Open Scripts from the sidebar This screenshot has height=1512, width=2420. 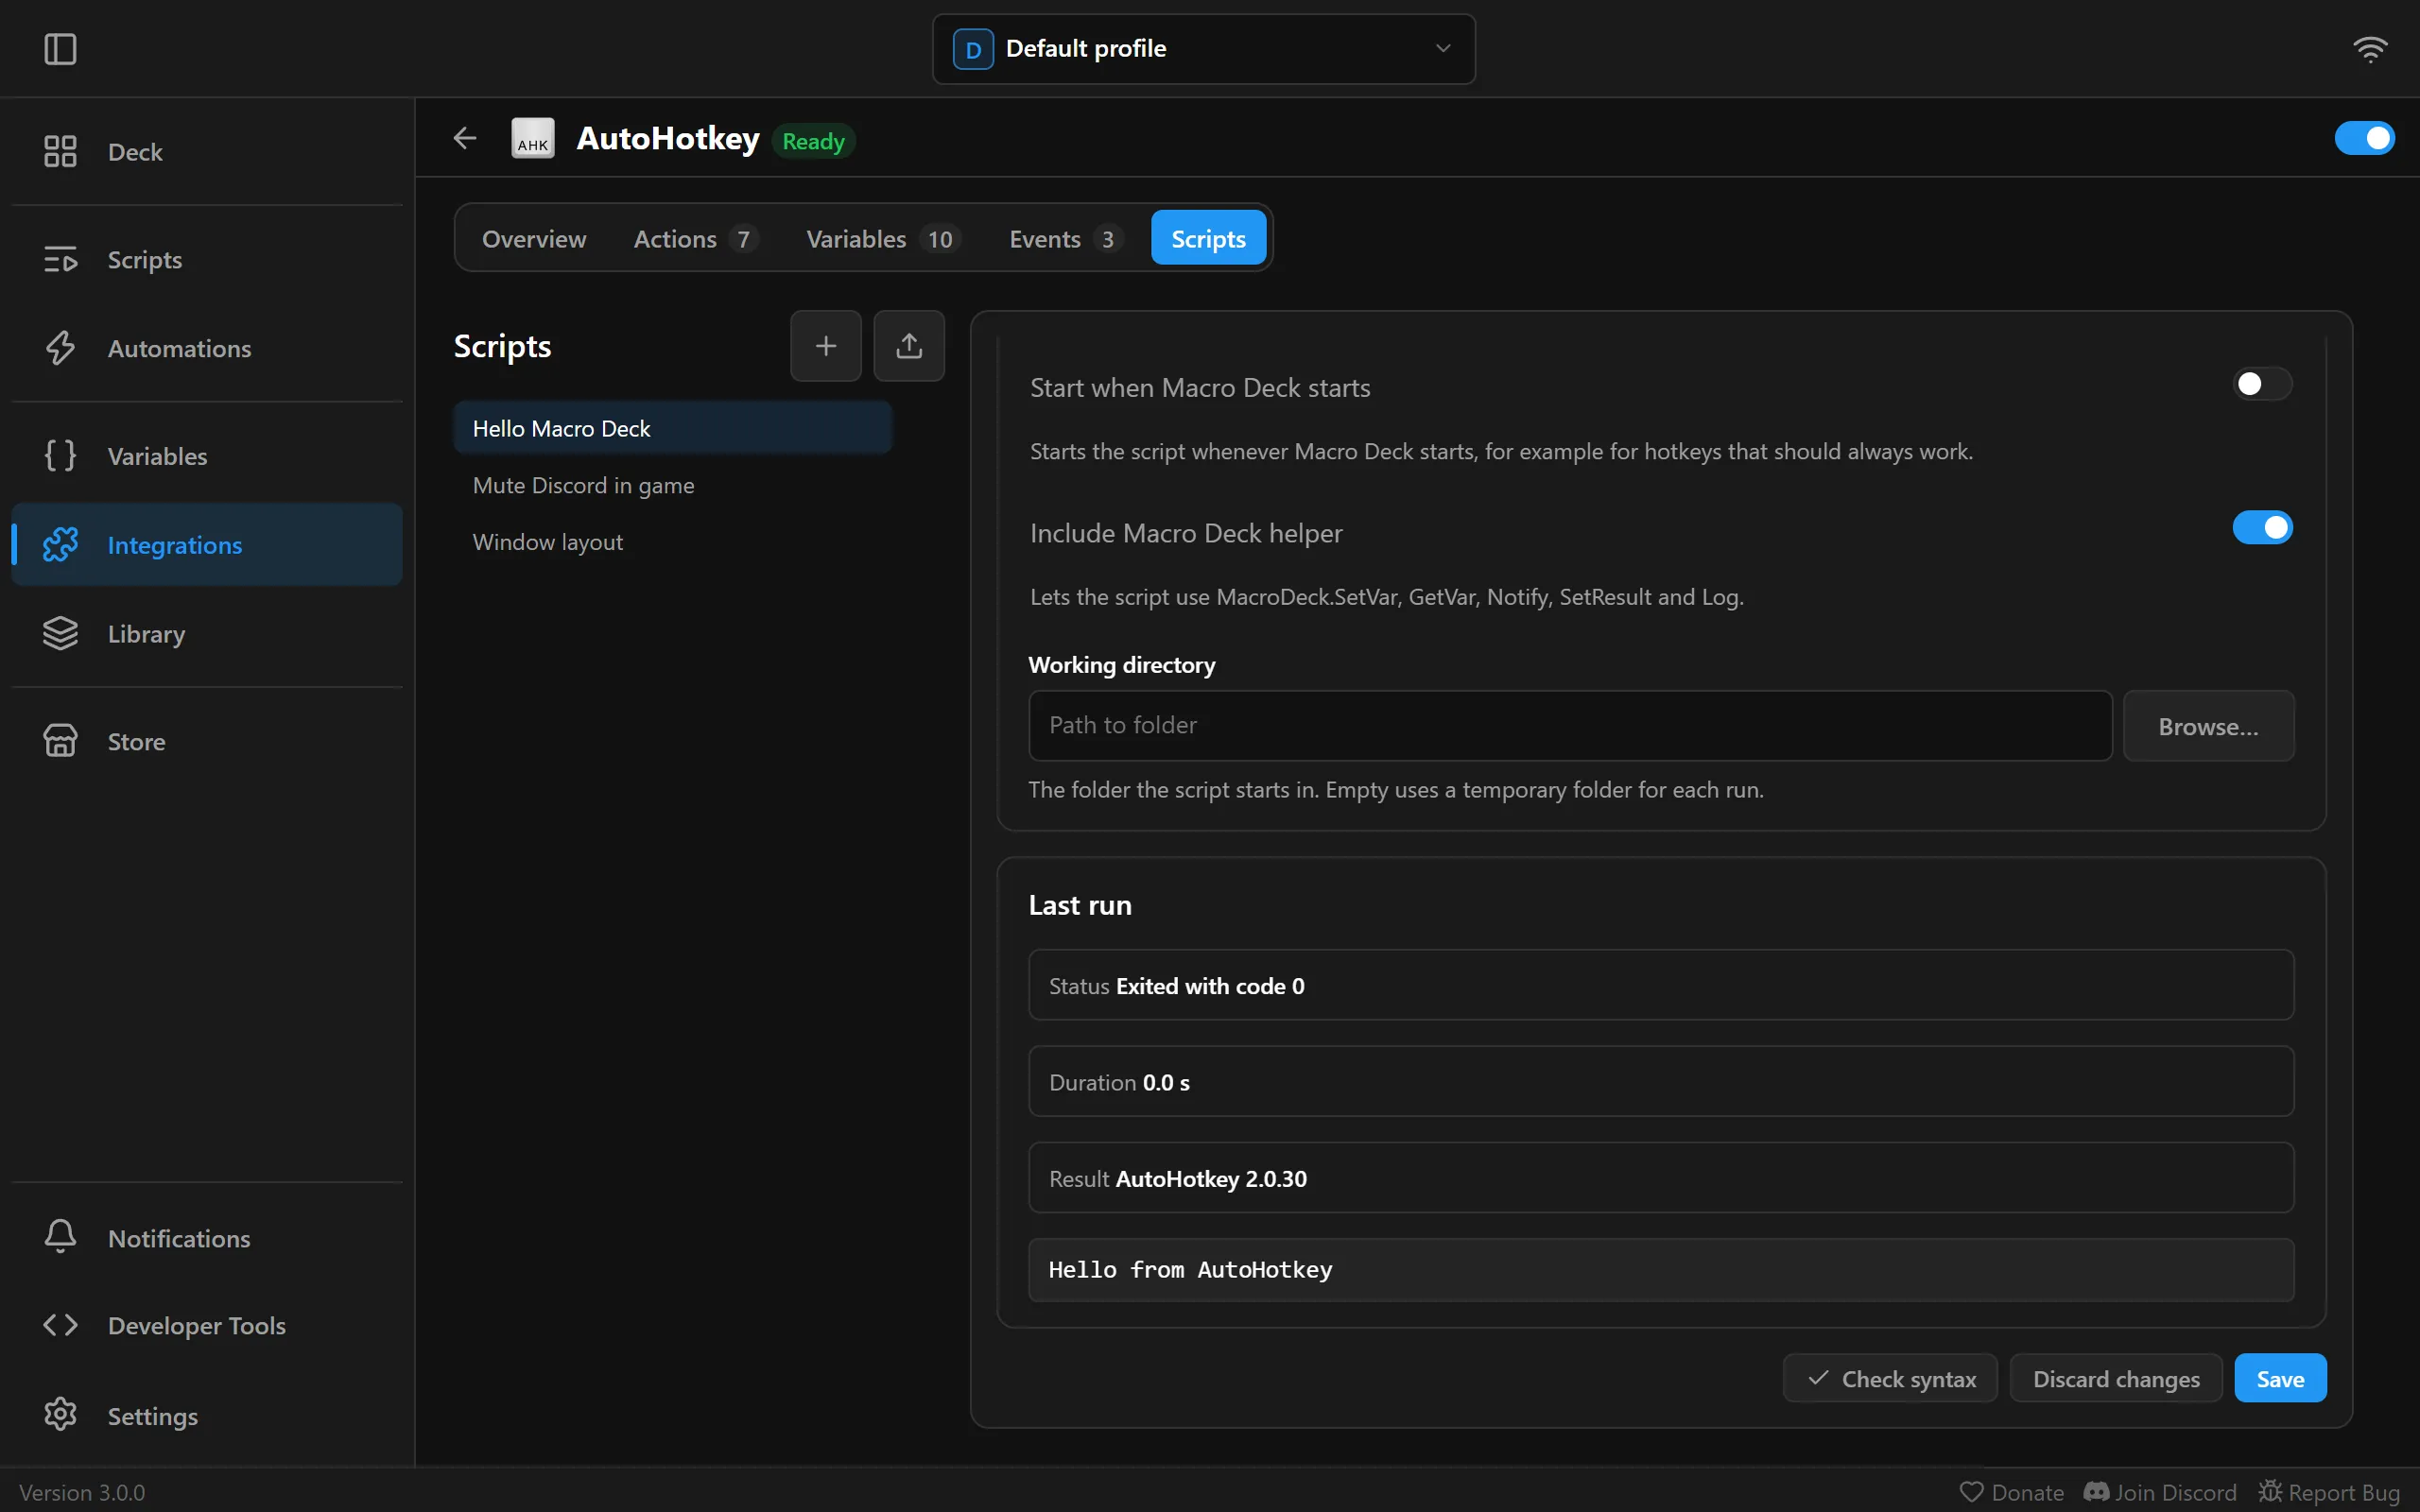click(207, 260)
